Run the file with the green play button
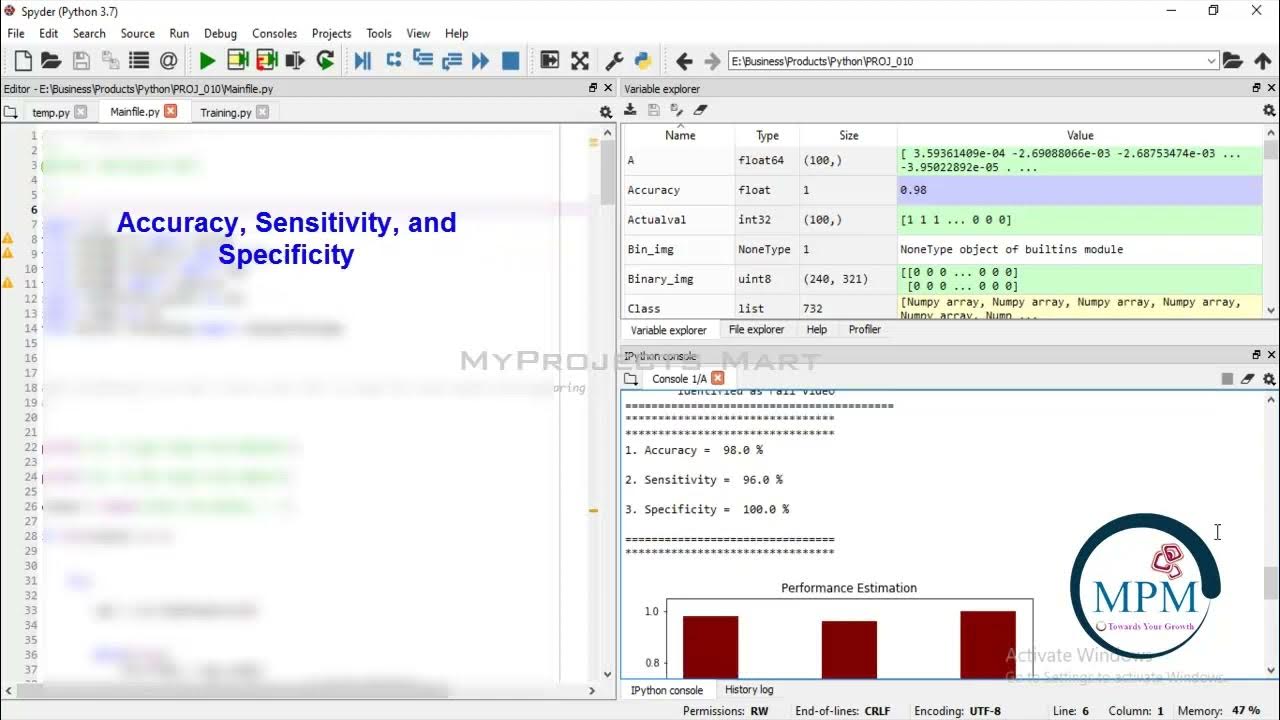 pos(207,61)
